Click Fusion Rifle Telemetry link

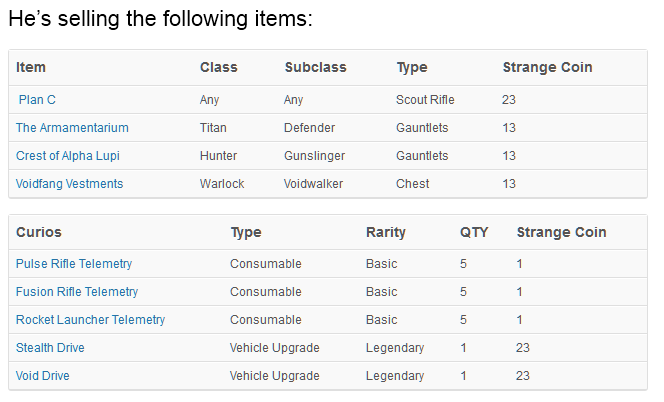coord(77,292)
